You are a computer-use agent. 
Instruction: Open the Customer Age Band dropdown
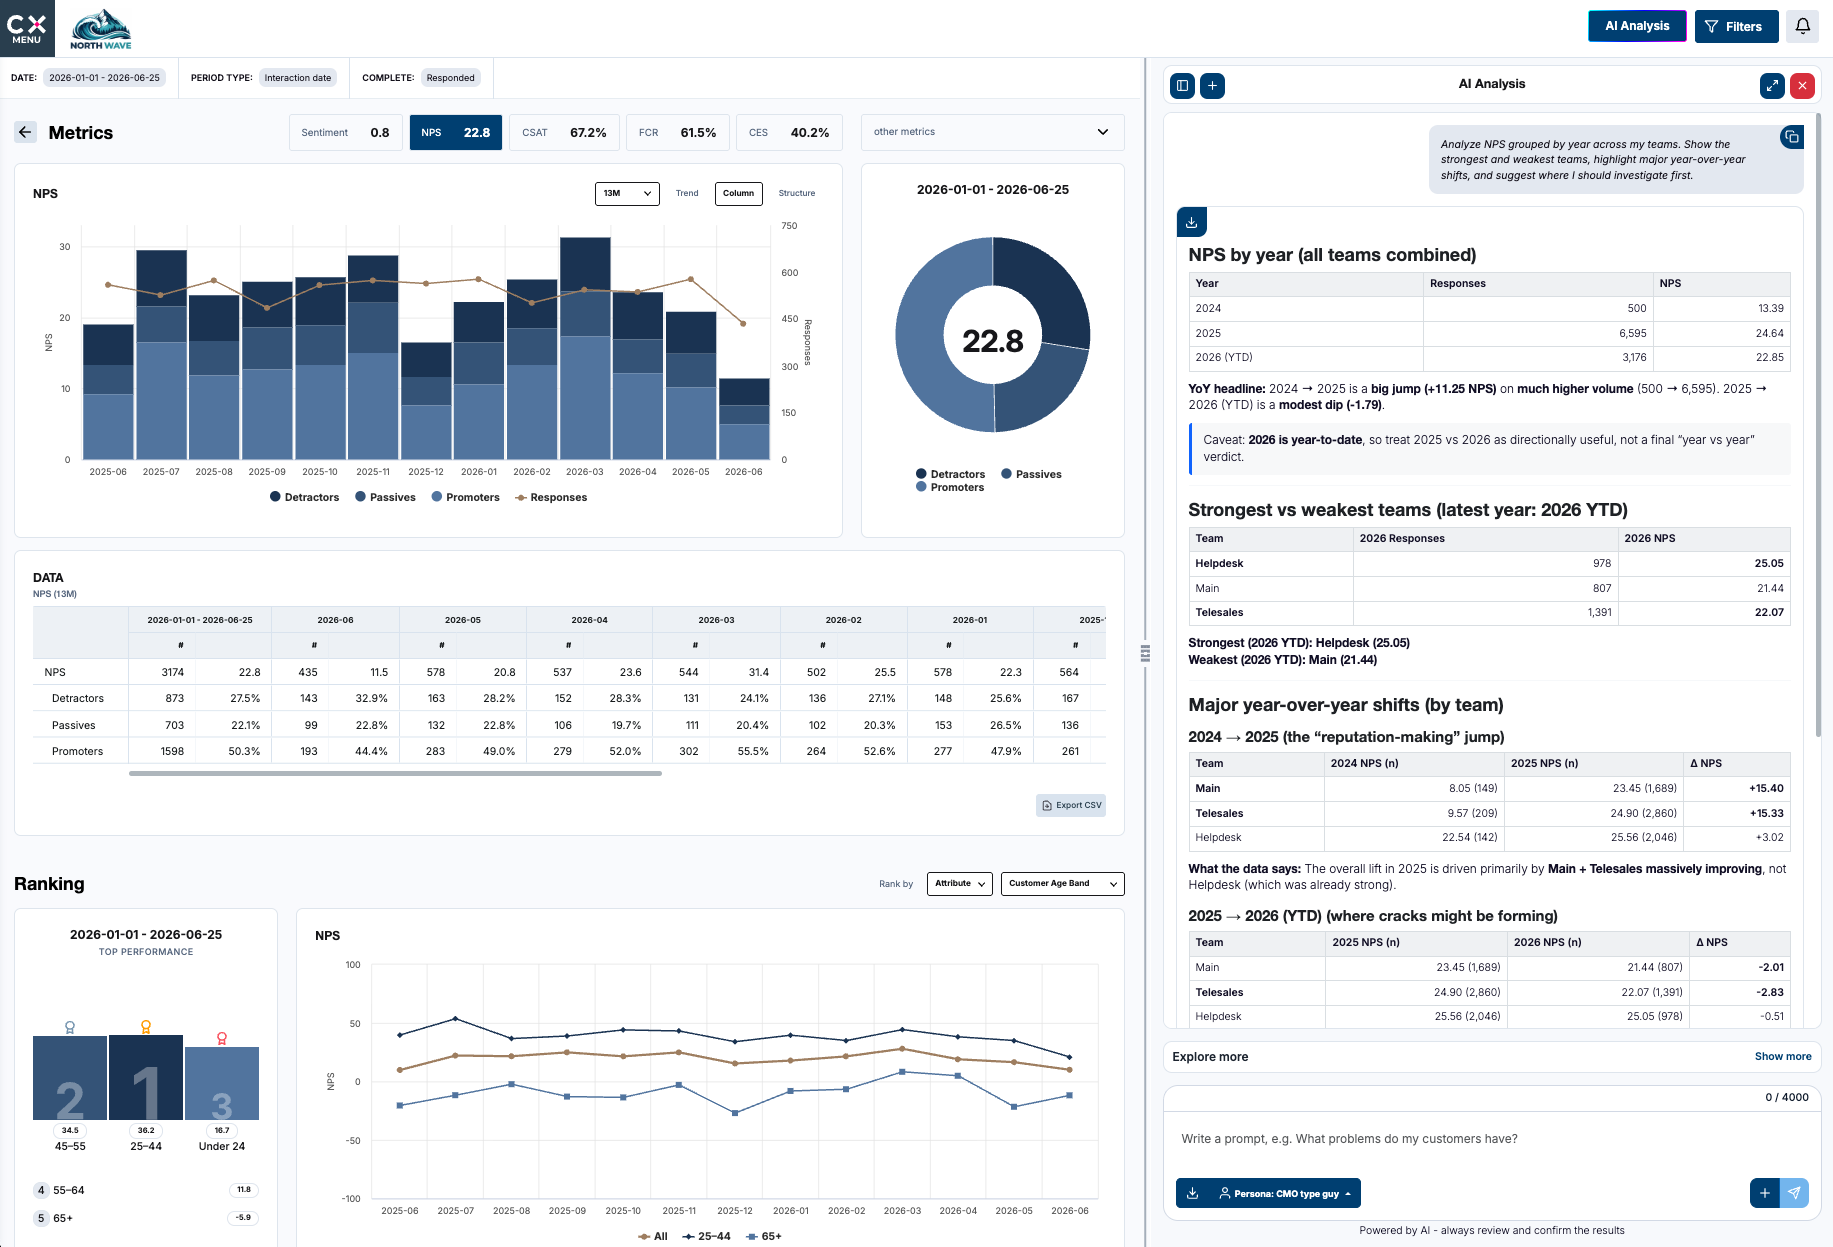pyautogui.click(x=1062, y=883)
